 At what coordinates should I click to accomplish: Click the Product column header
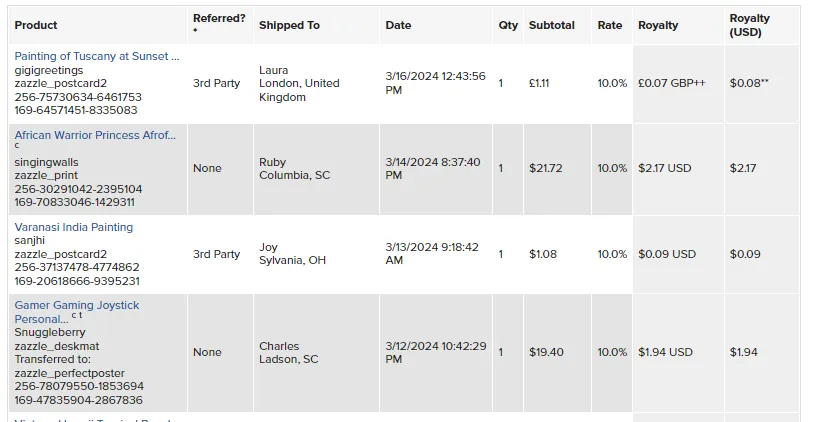pos(36,25)
